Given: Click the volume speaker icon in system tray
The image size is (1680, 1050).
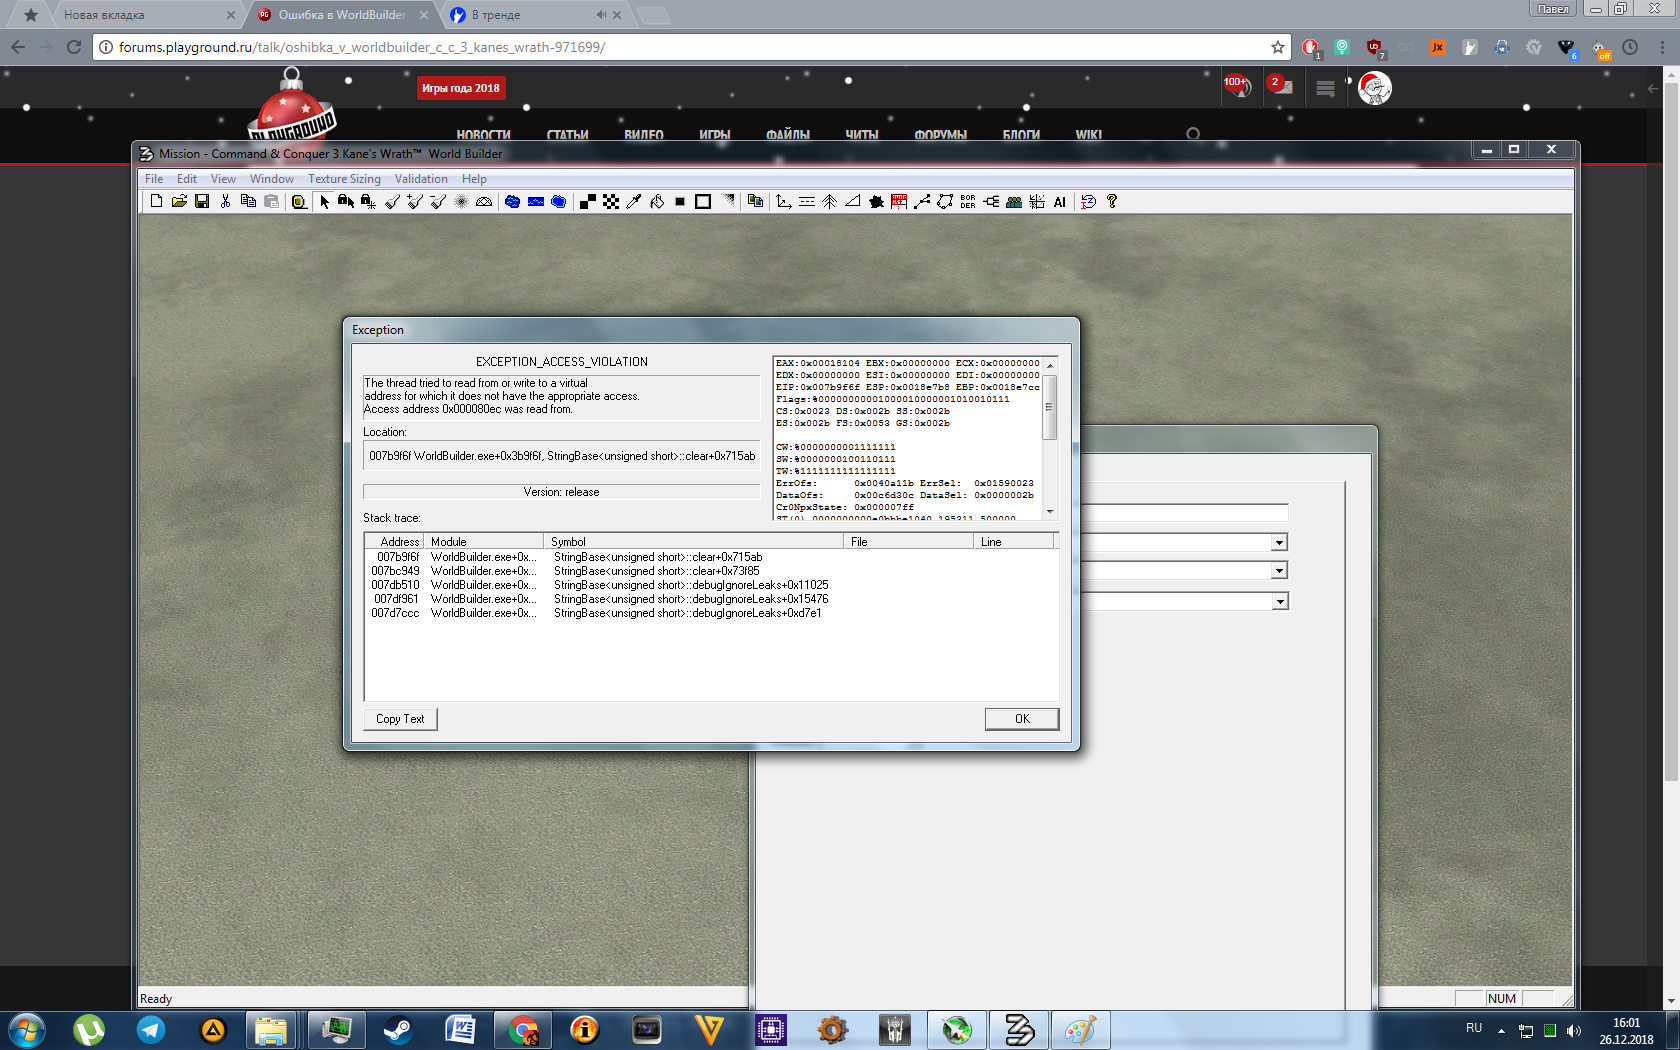Looking at the screenshot, I should pos(1574,1031).
